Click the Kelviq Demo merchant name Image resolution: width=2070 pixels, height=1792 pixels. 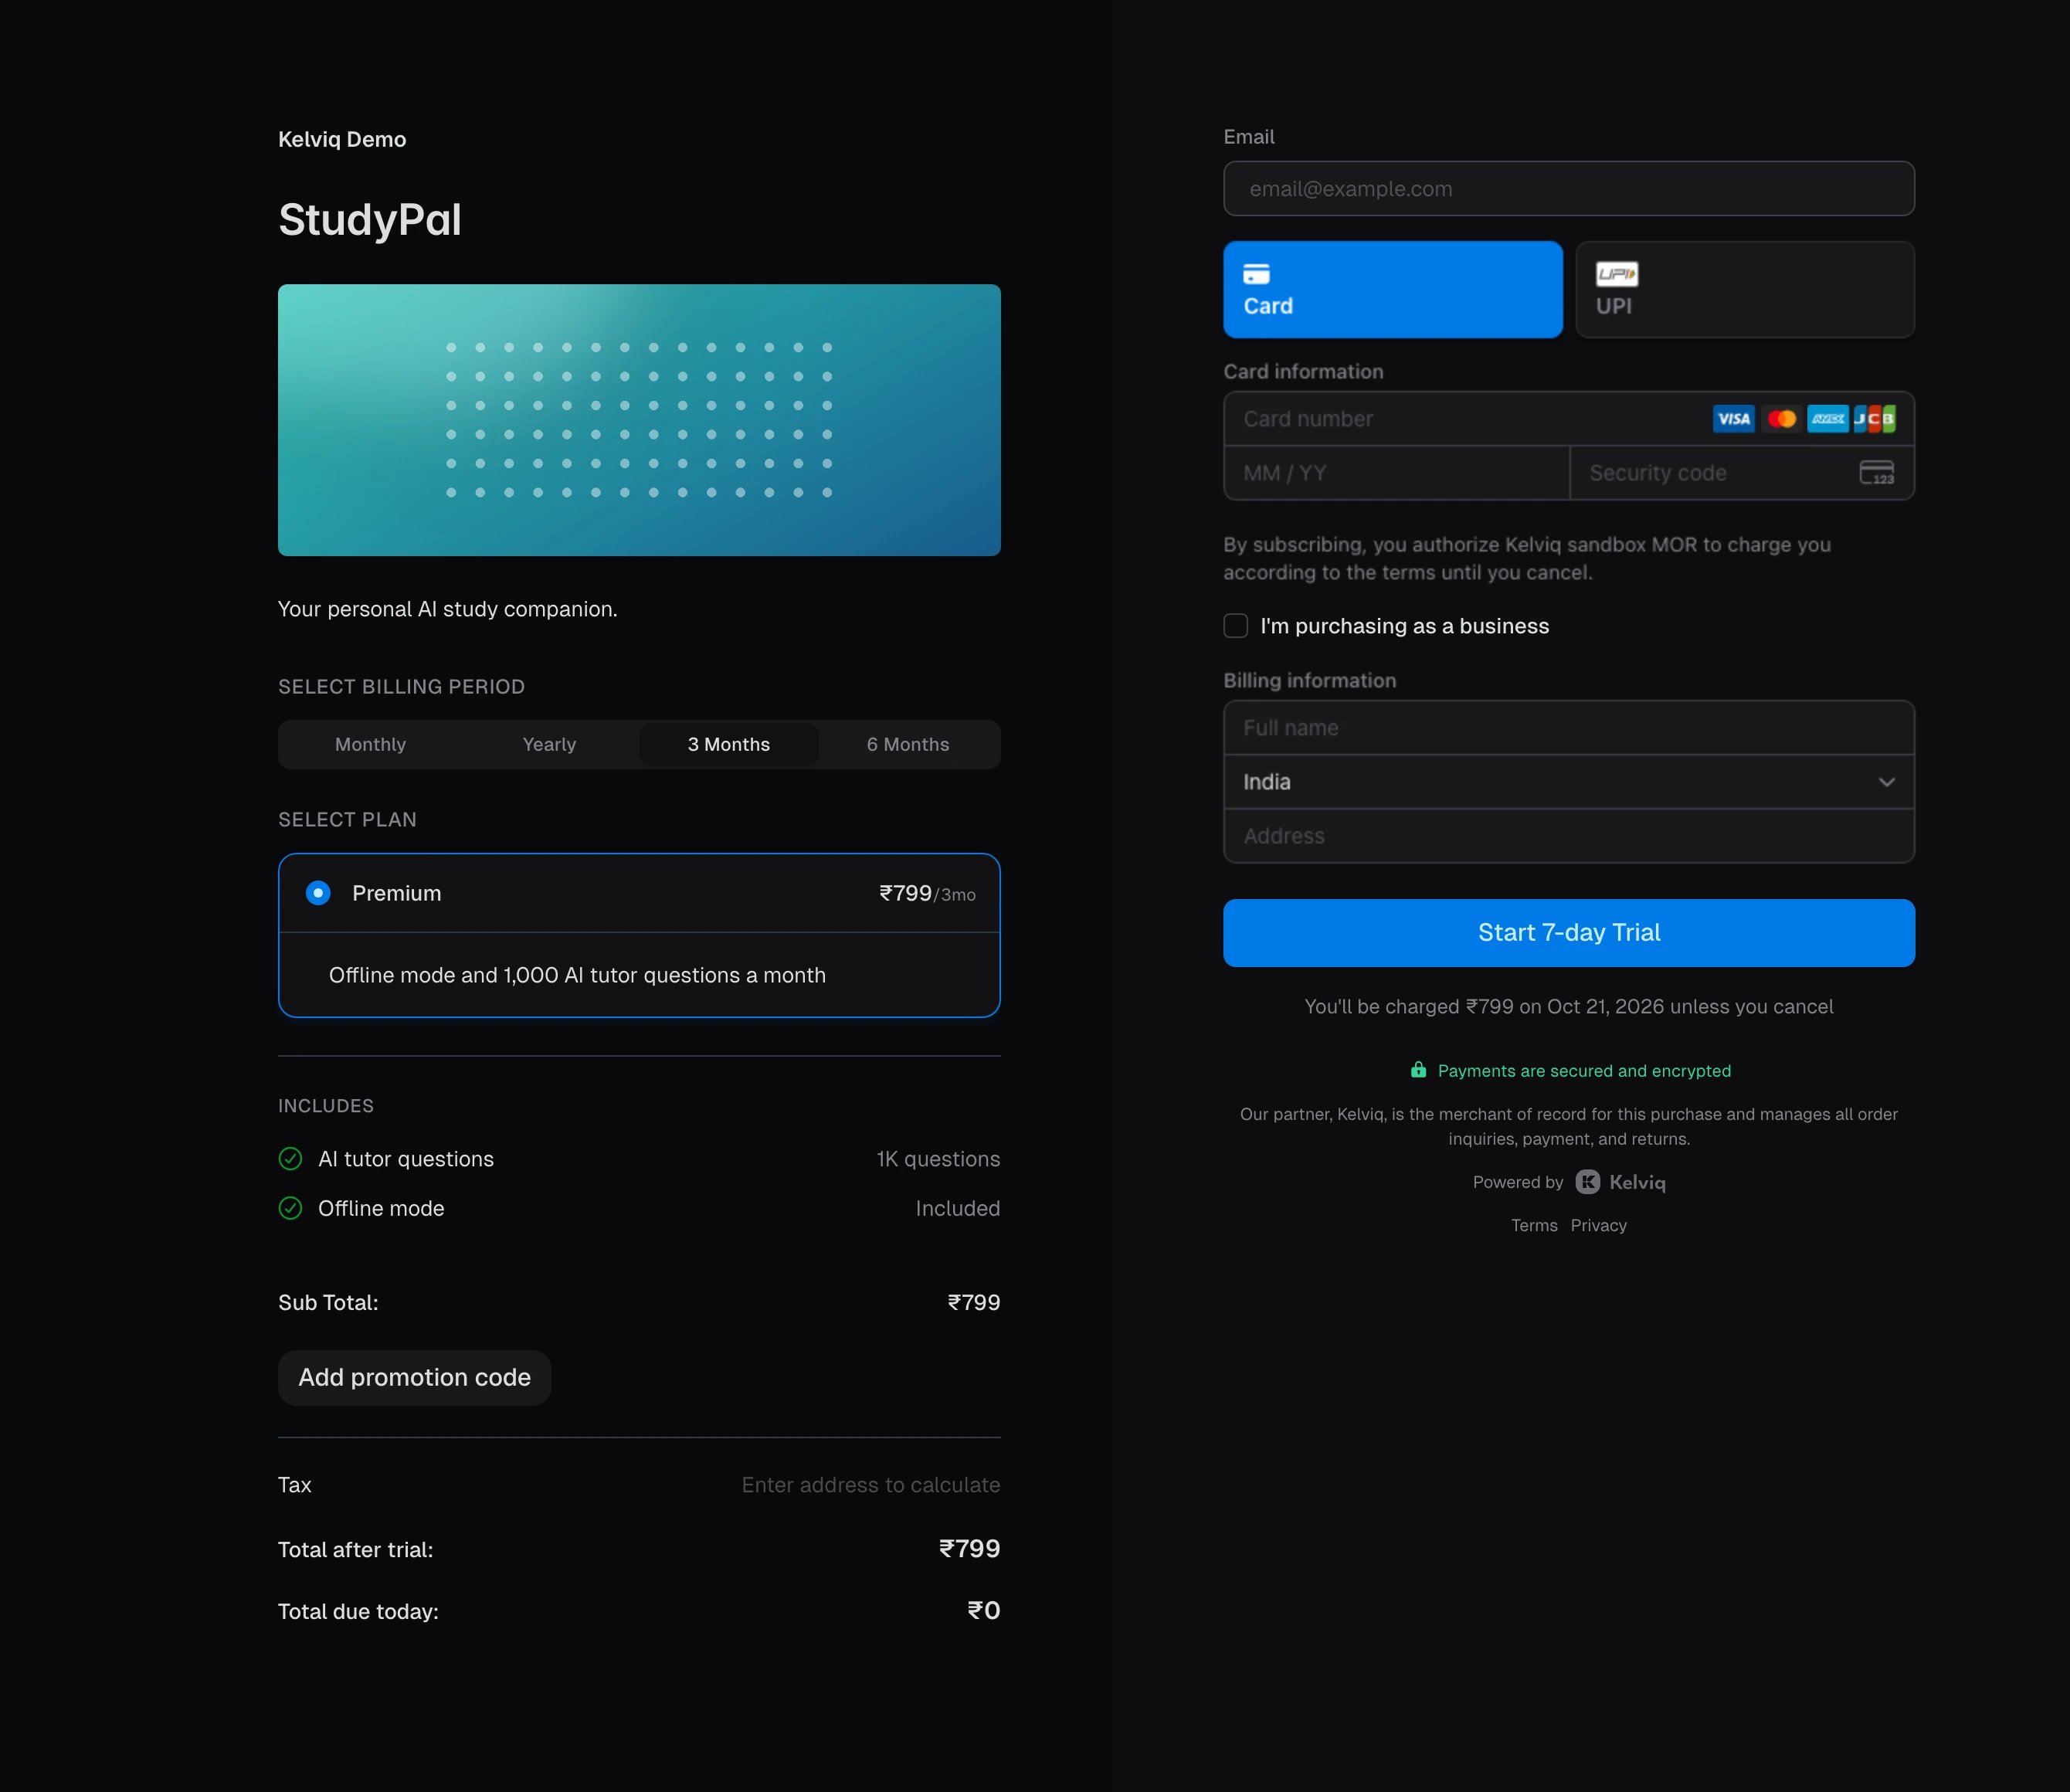(342, 139)
